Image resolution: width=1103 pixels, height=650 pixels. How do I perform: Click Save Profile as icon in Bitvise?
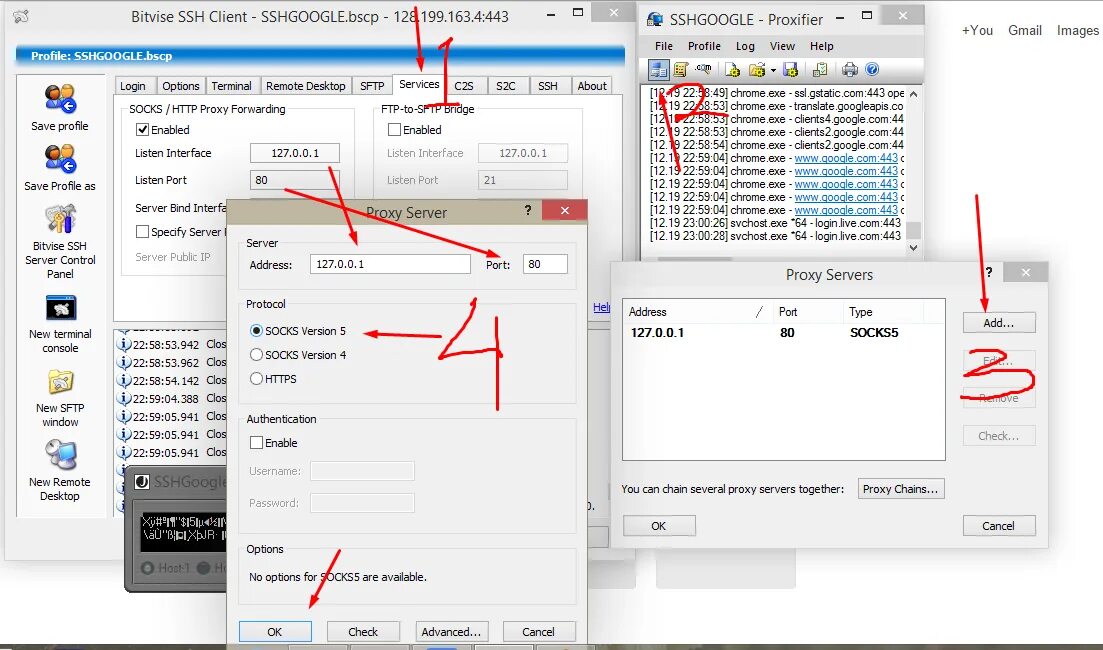coord(60,159)
